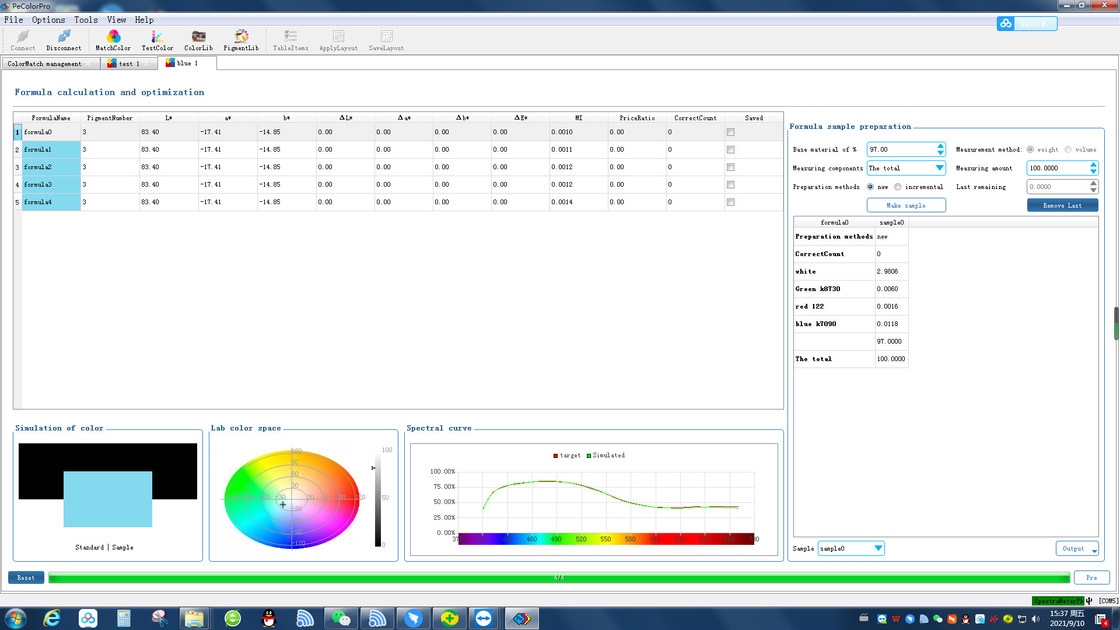Image resolution: width=1120 pixels, height=630 pixels.
Task: Click the Connect toolbar icon
Action: click(23, 40)
